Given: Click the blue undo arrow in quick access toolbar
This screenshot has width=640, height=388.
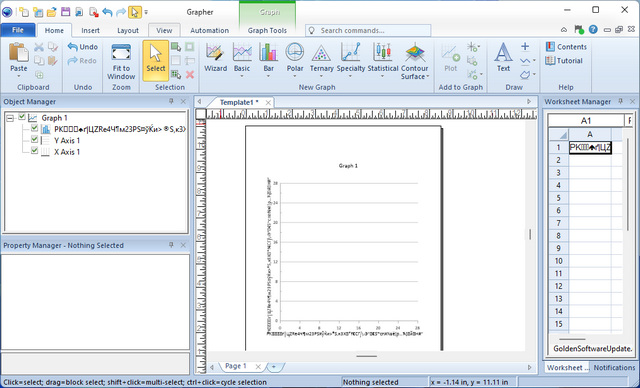Looking at the screenshot, I should 107,12.
